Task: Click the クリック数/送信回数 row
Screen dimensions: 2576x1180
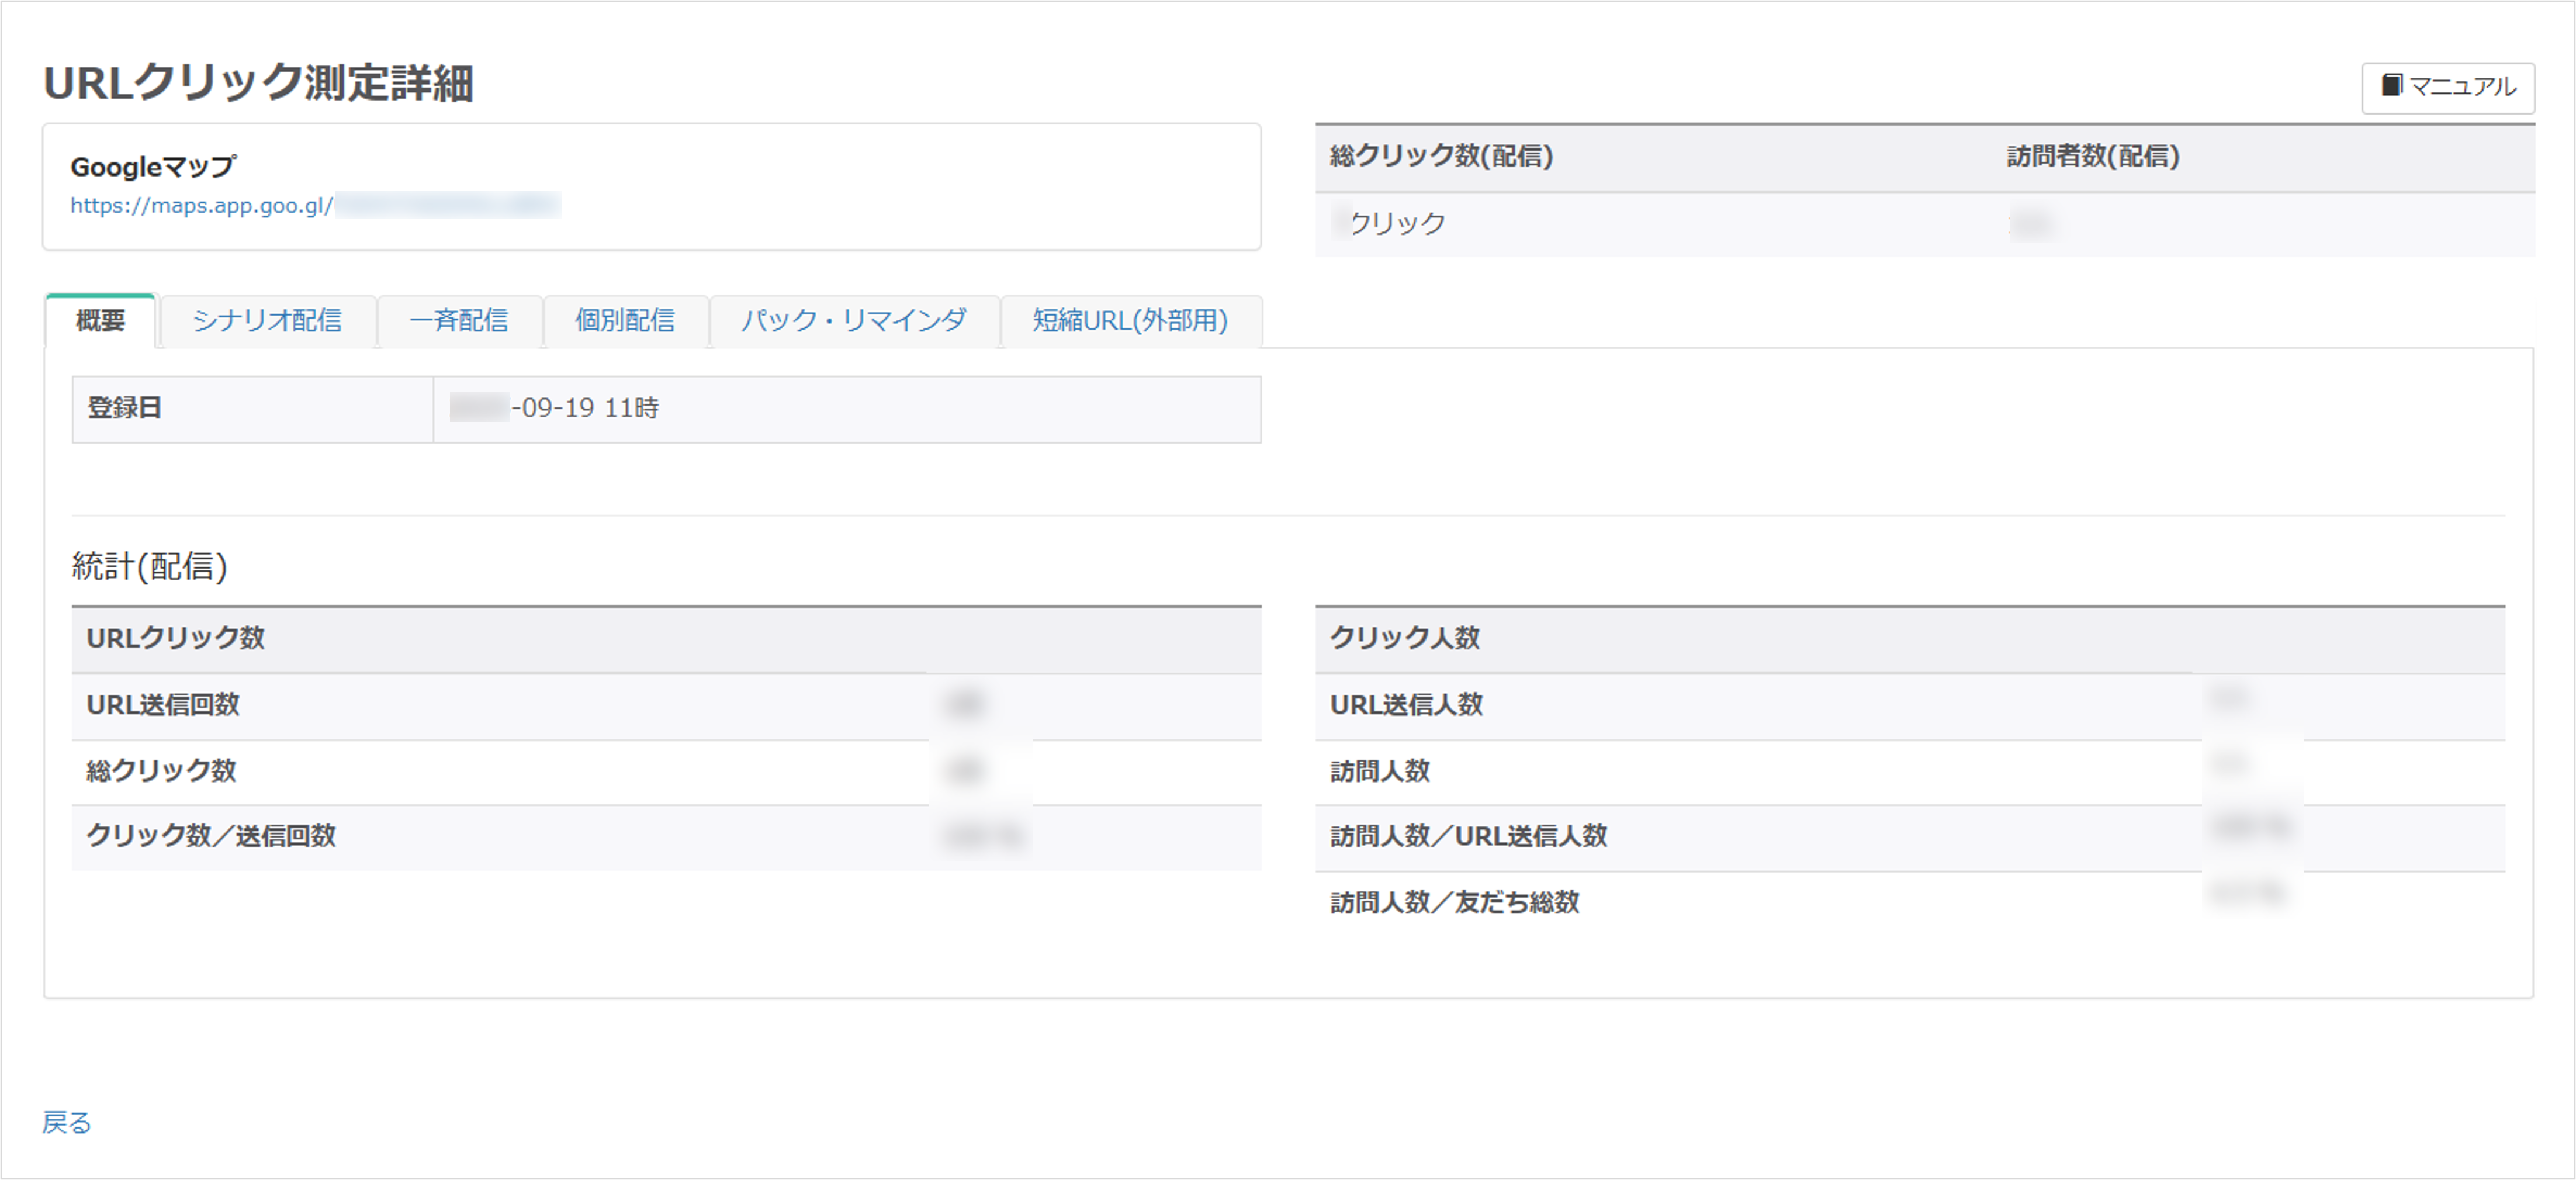Action: (x=211, y=836)
